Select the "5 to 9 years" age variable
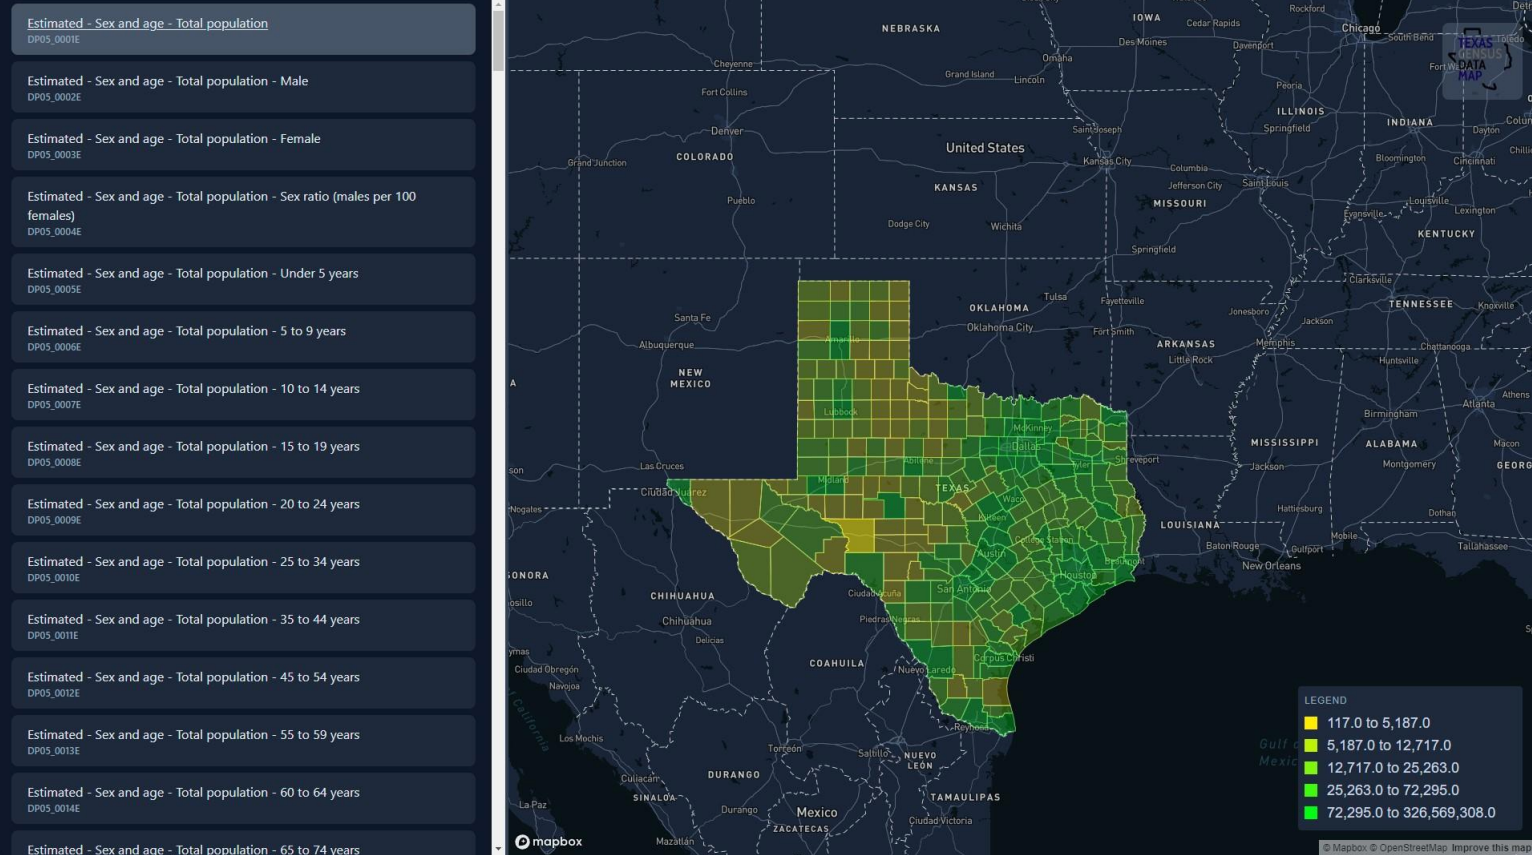Viewport: 1532px width, 855px height. pos(243,336)
